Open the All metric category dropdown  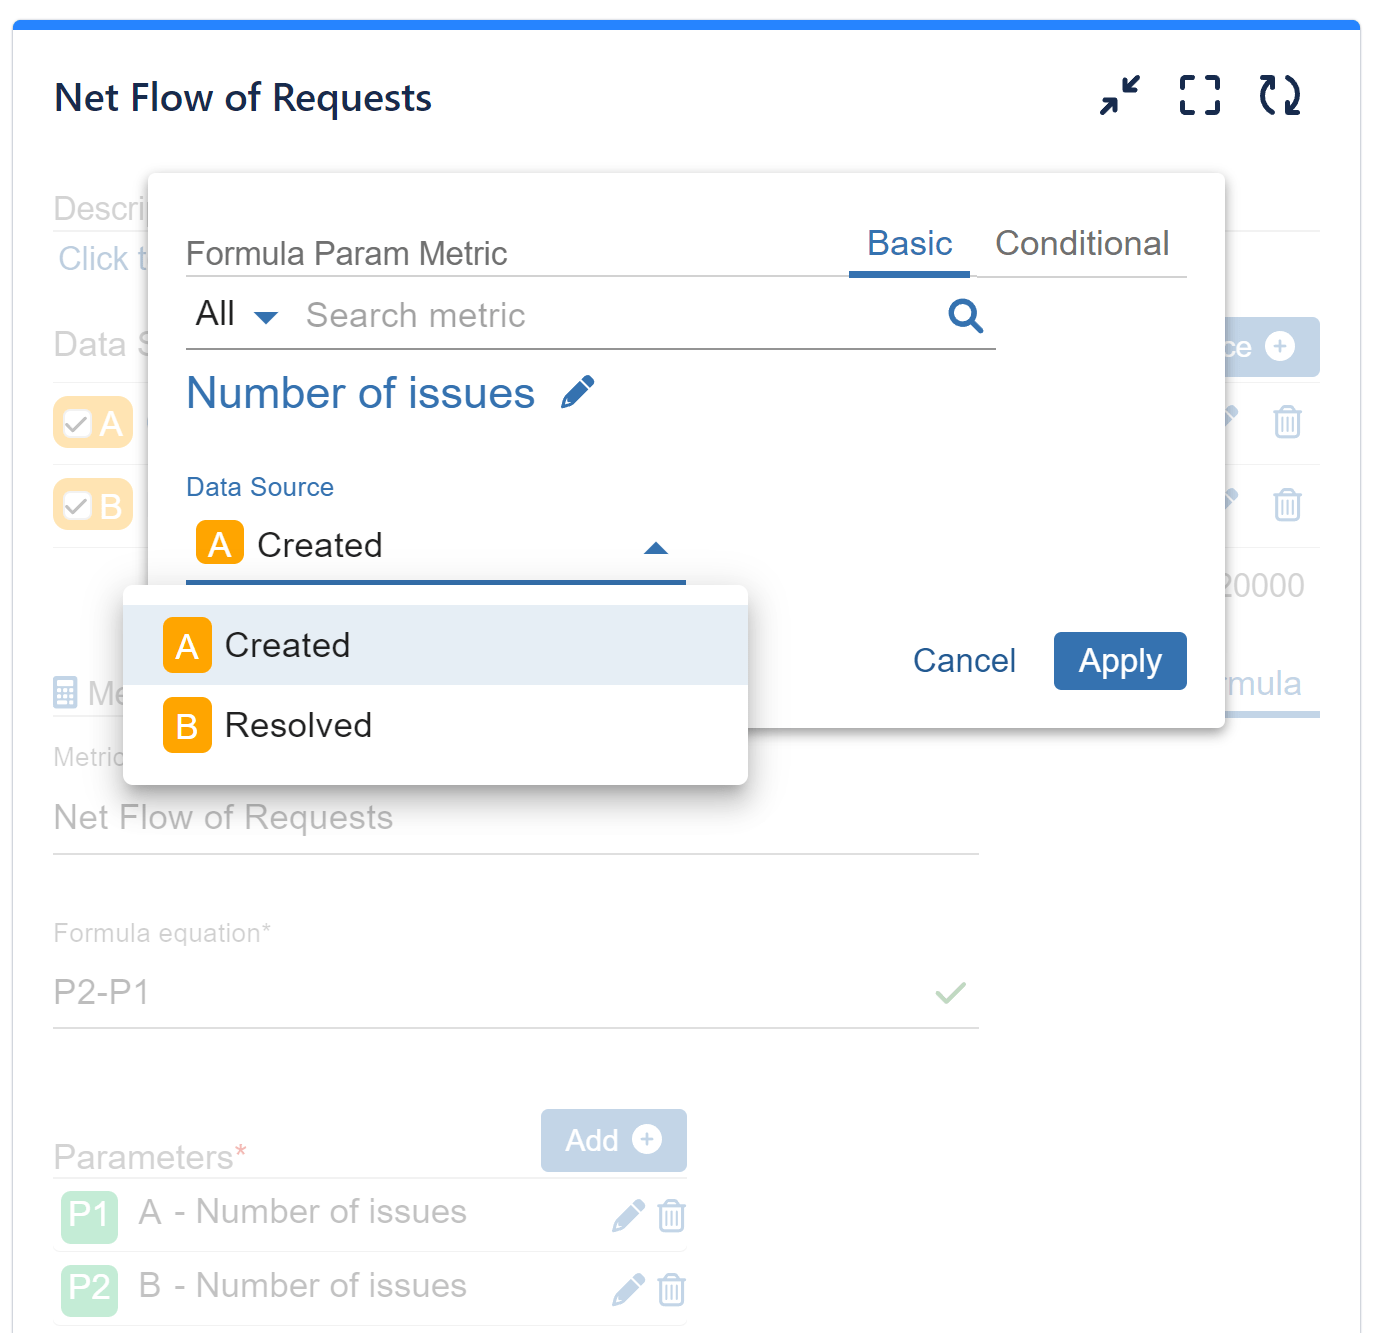(235, 314)
